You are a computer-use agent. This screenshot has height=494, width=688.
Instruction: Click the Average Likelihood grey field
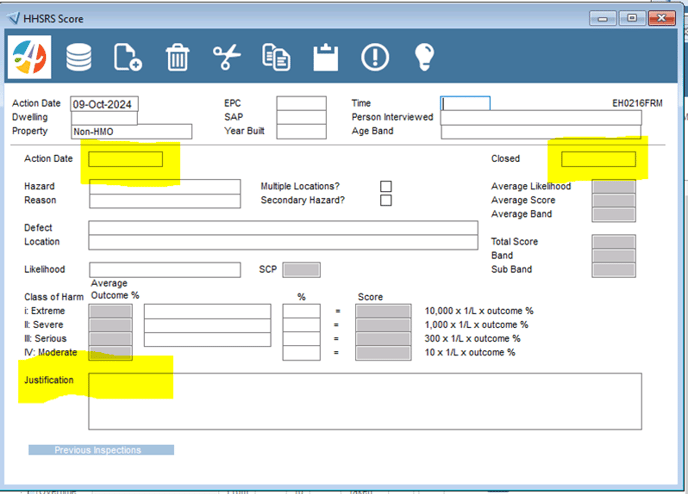614,186
